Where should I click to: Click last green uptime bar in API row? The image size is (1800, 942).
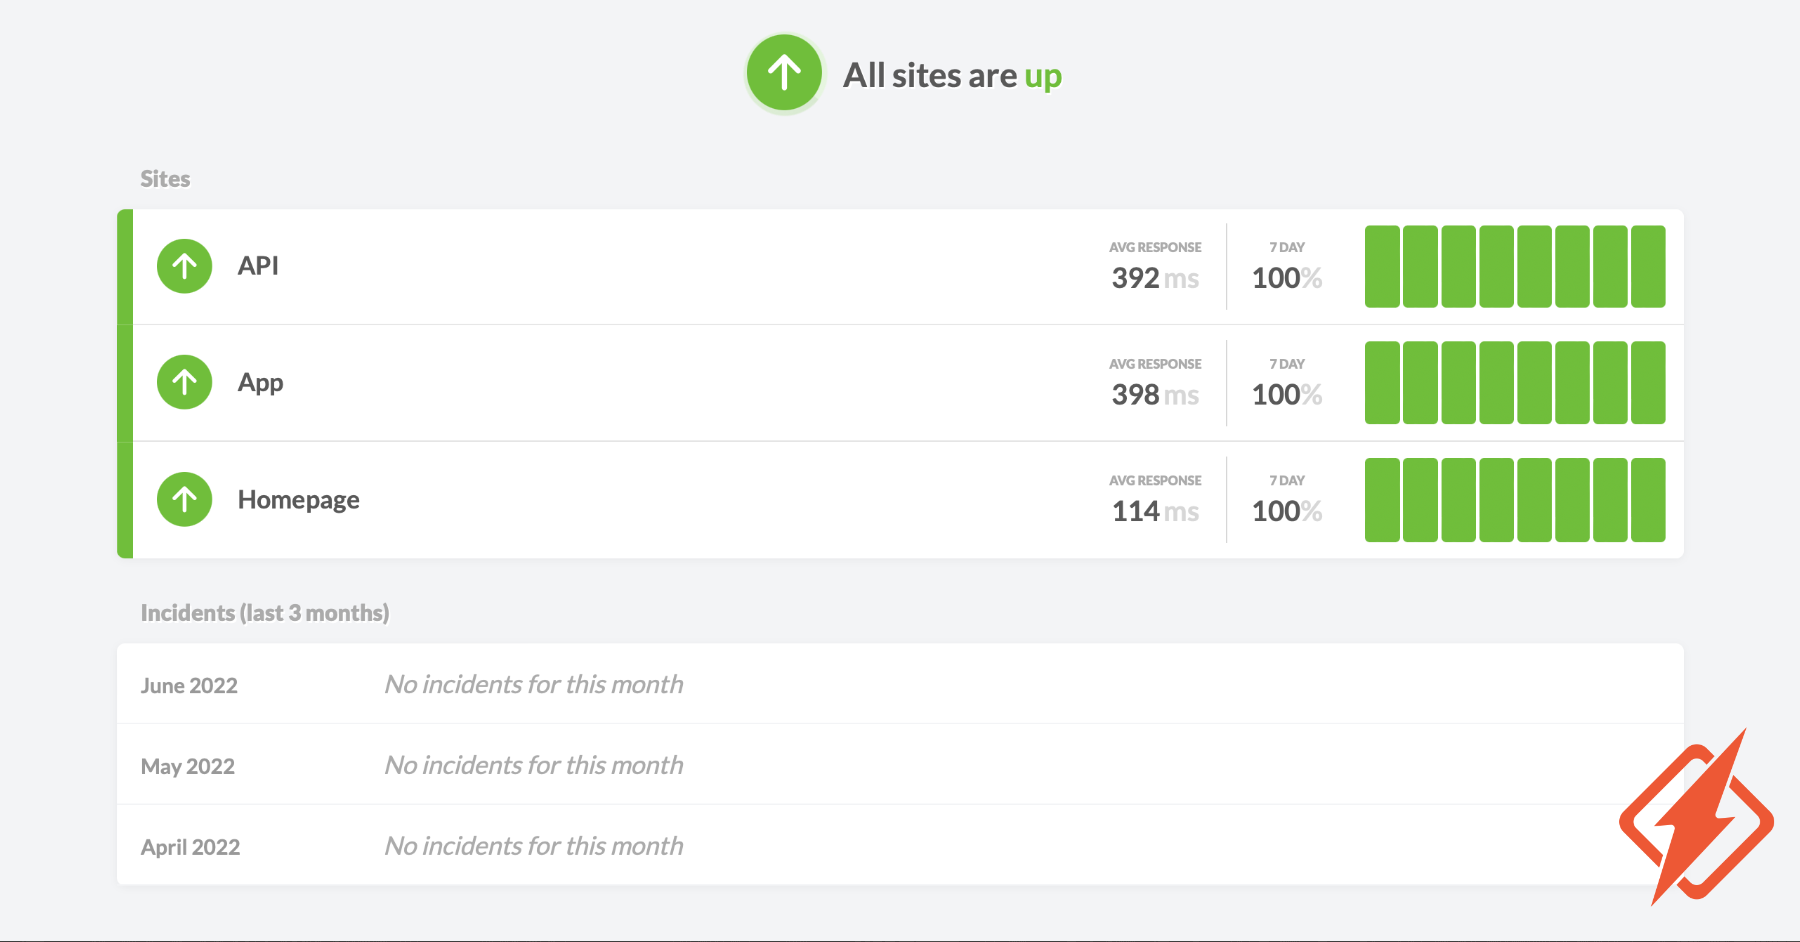click(1648, 266)
